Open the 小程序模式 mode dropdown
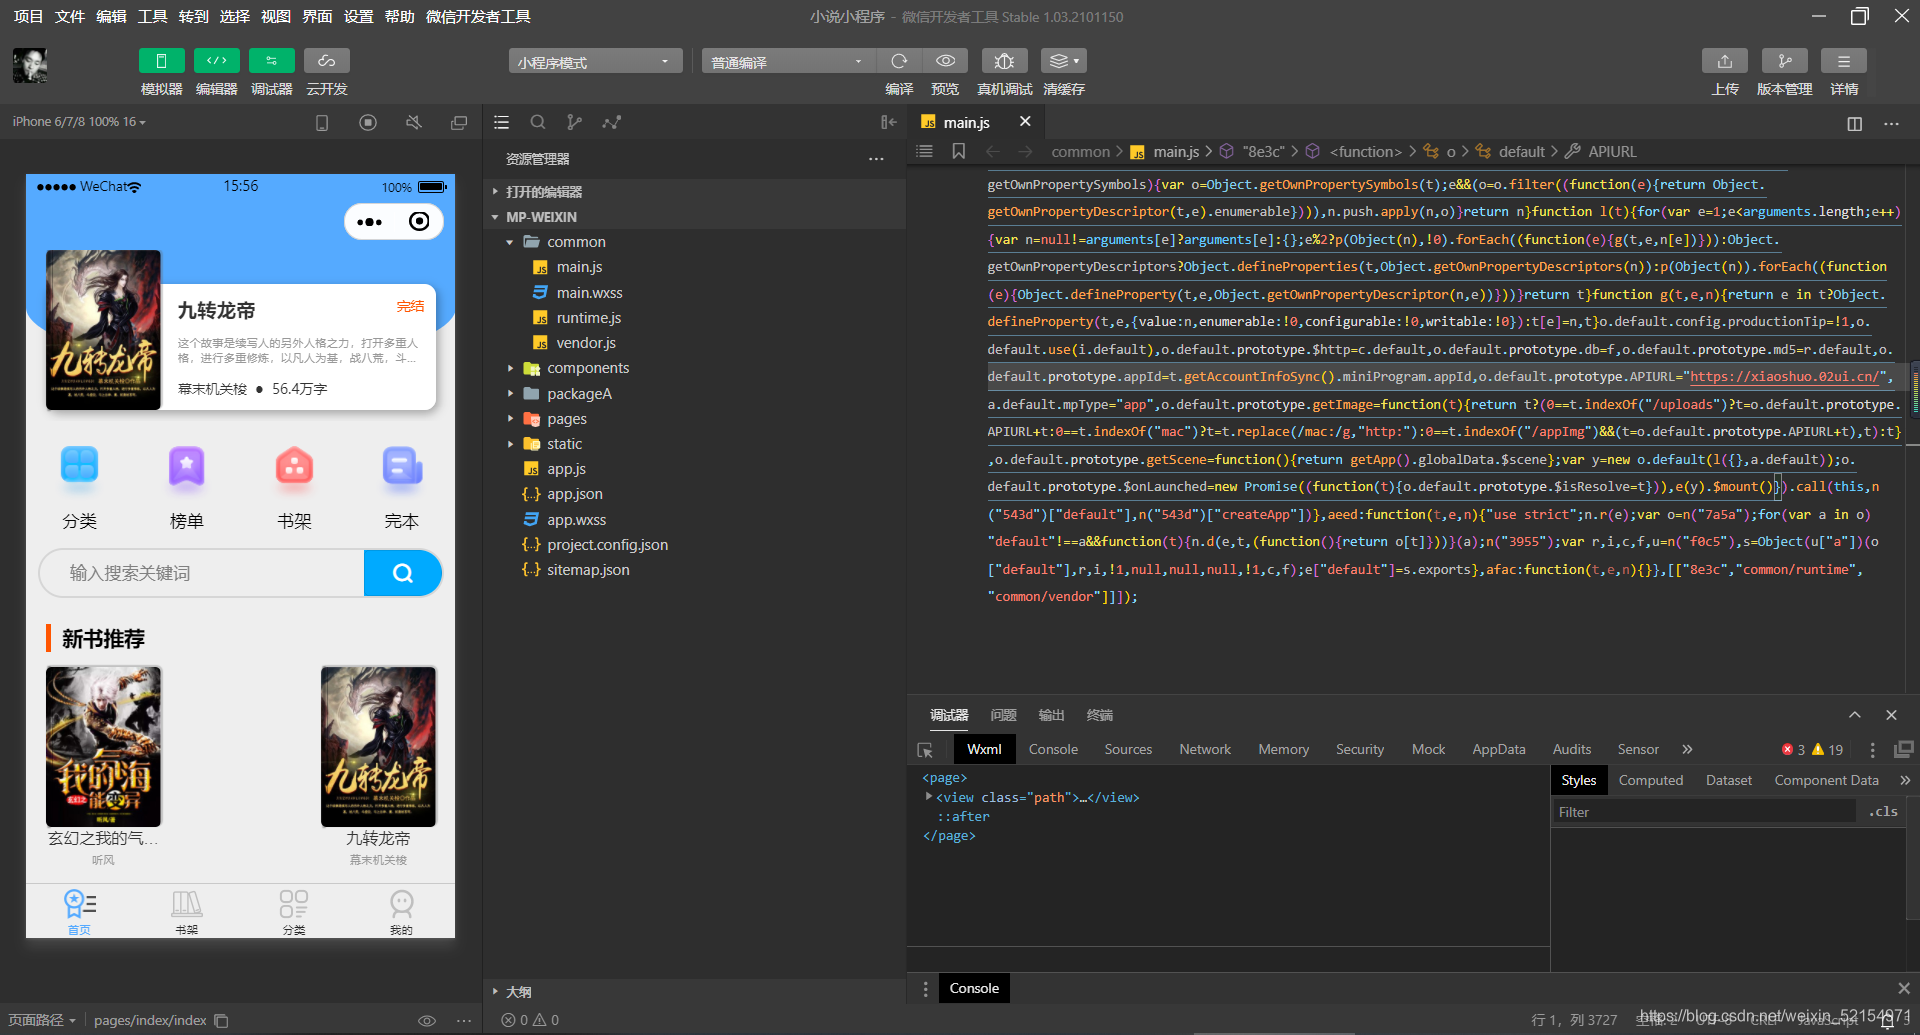Screen dimensions: 1920x1035 595,62
